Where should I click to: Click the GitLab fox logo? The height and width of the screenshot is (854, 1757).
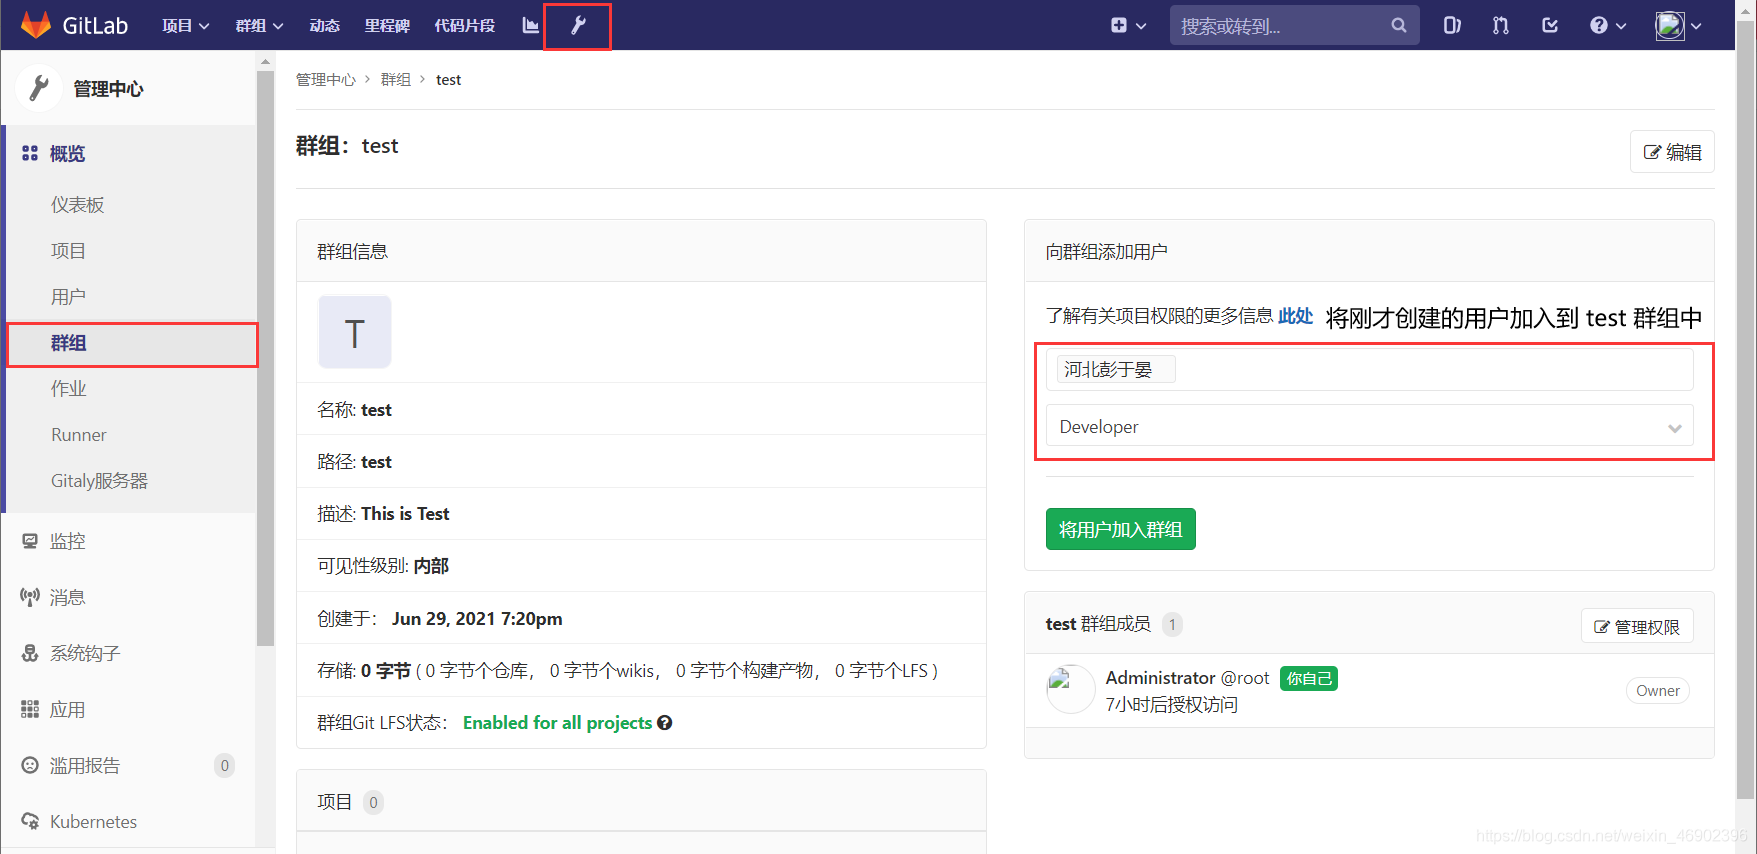[36, 25]
